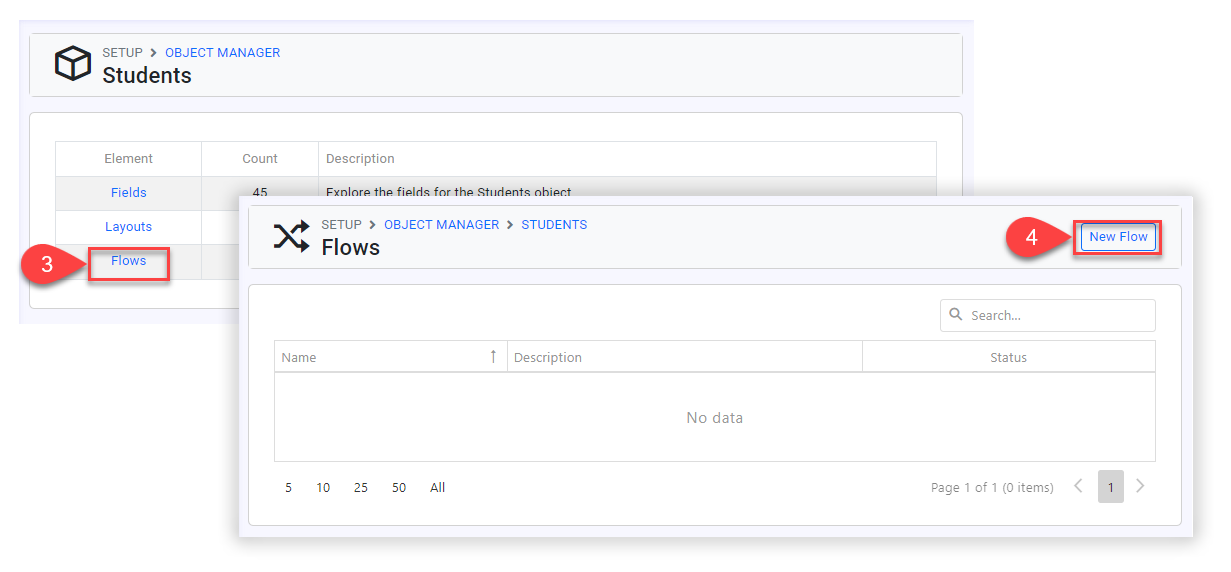Type in the Search flows field
Screen dimensions: 1231x572
click(x=1058, y=315)
